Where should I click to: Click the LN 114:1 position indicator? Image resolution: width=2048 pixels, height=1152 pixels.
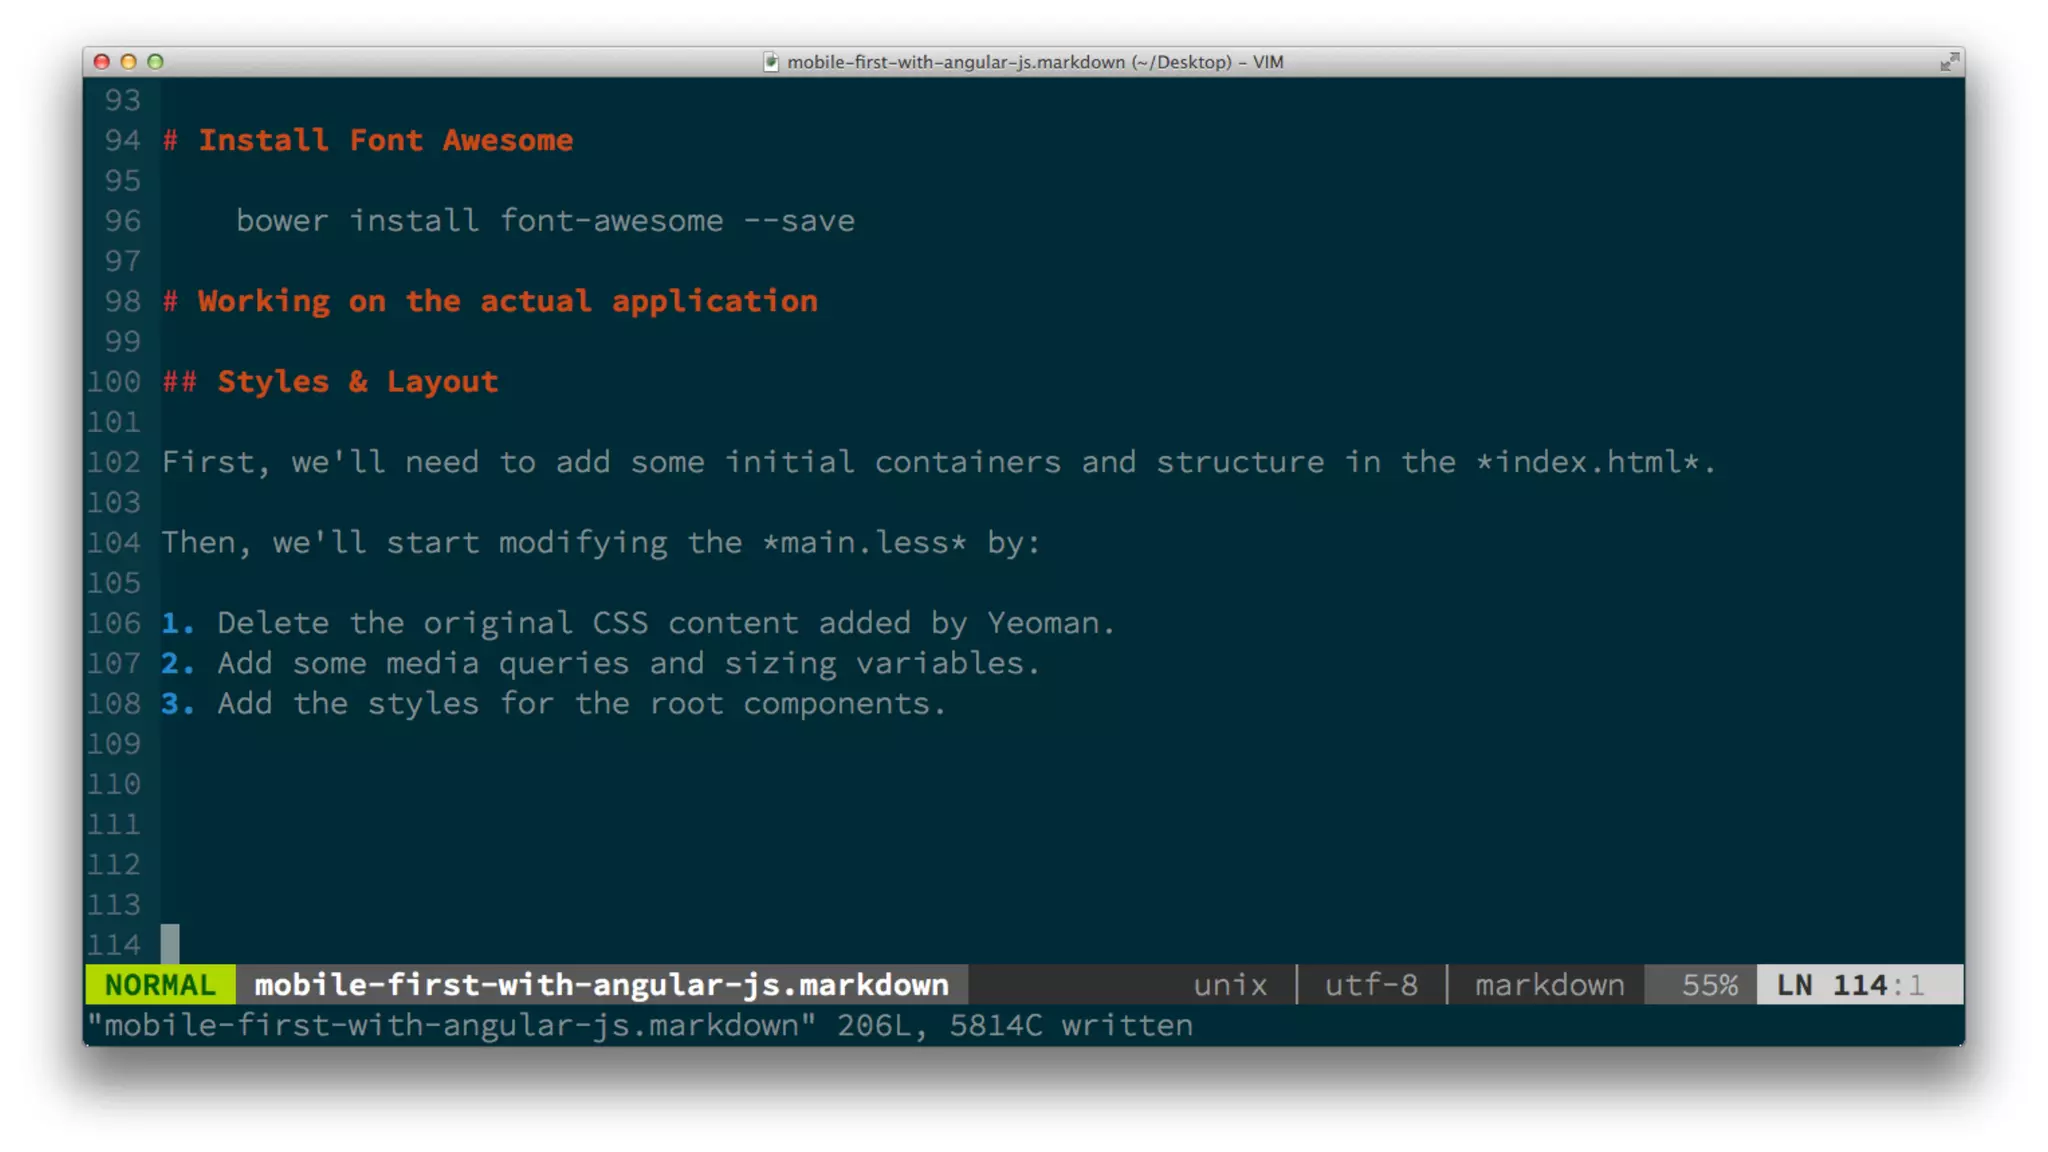click(1849, 985)
